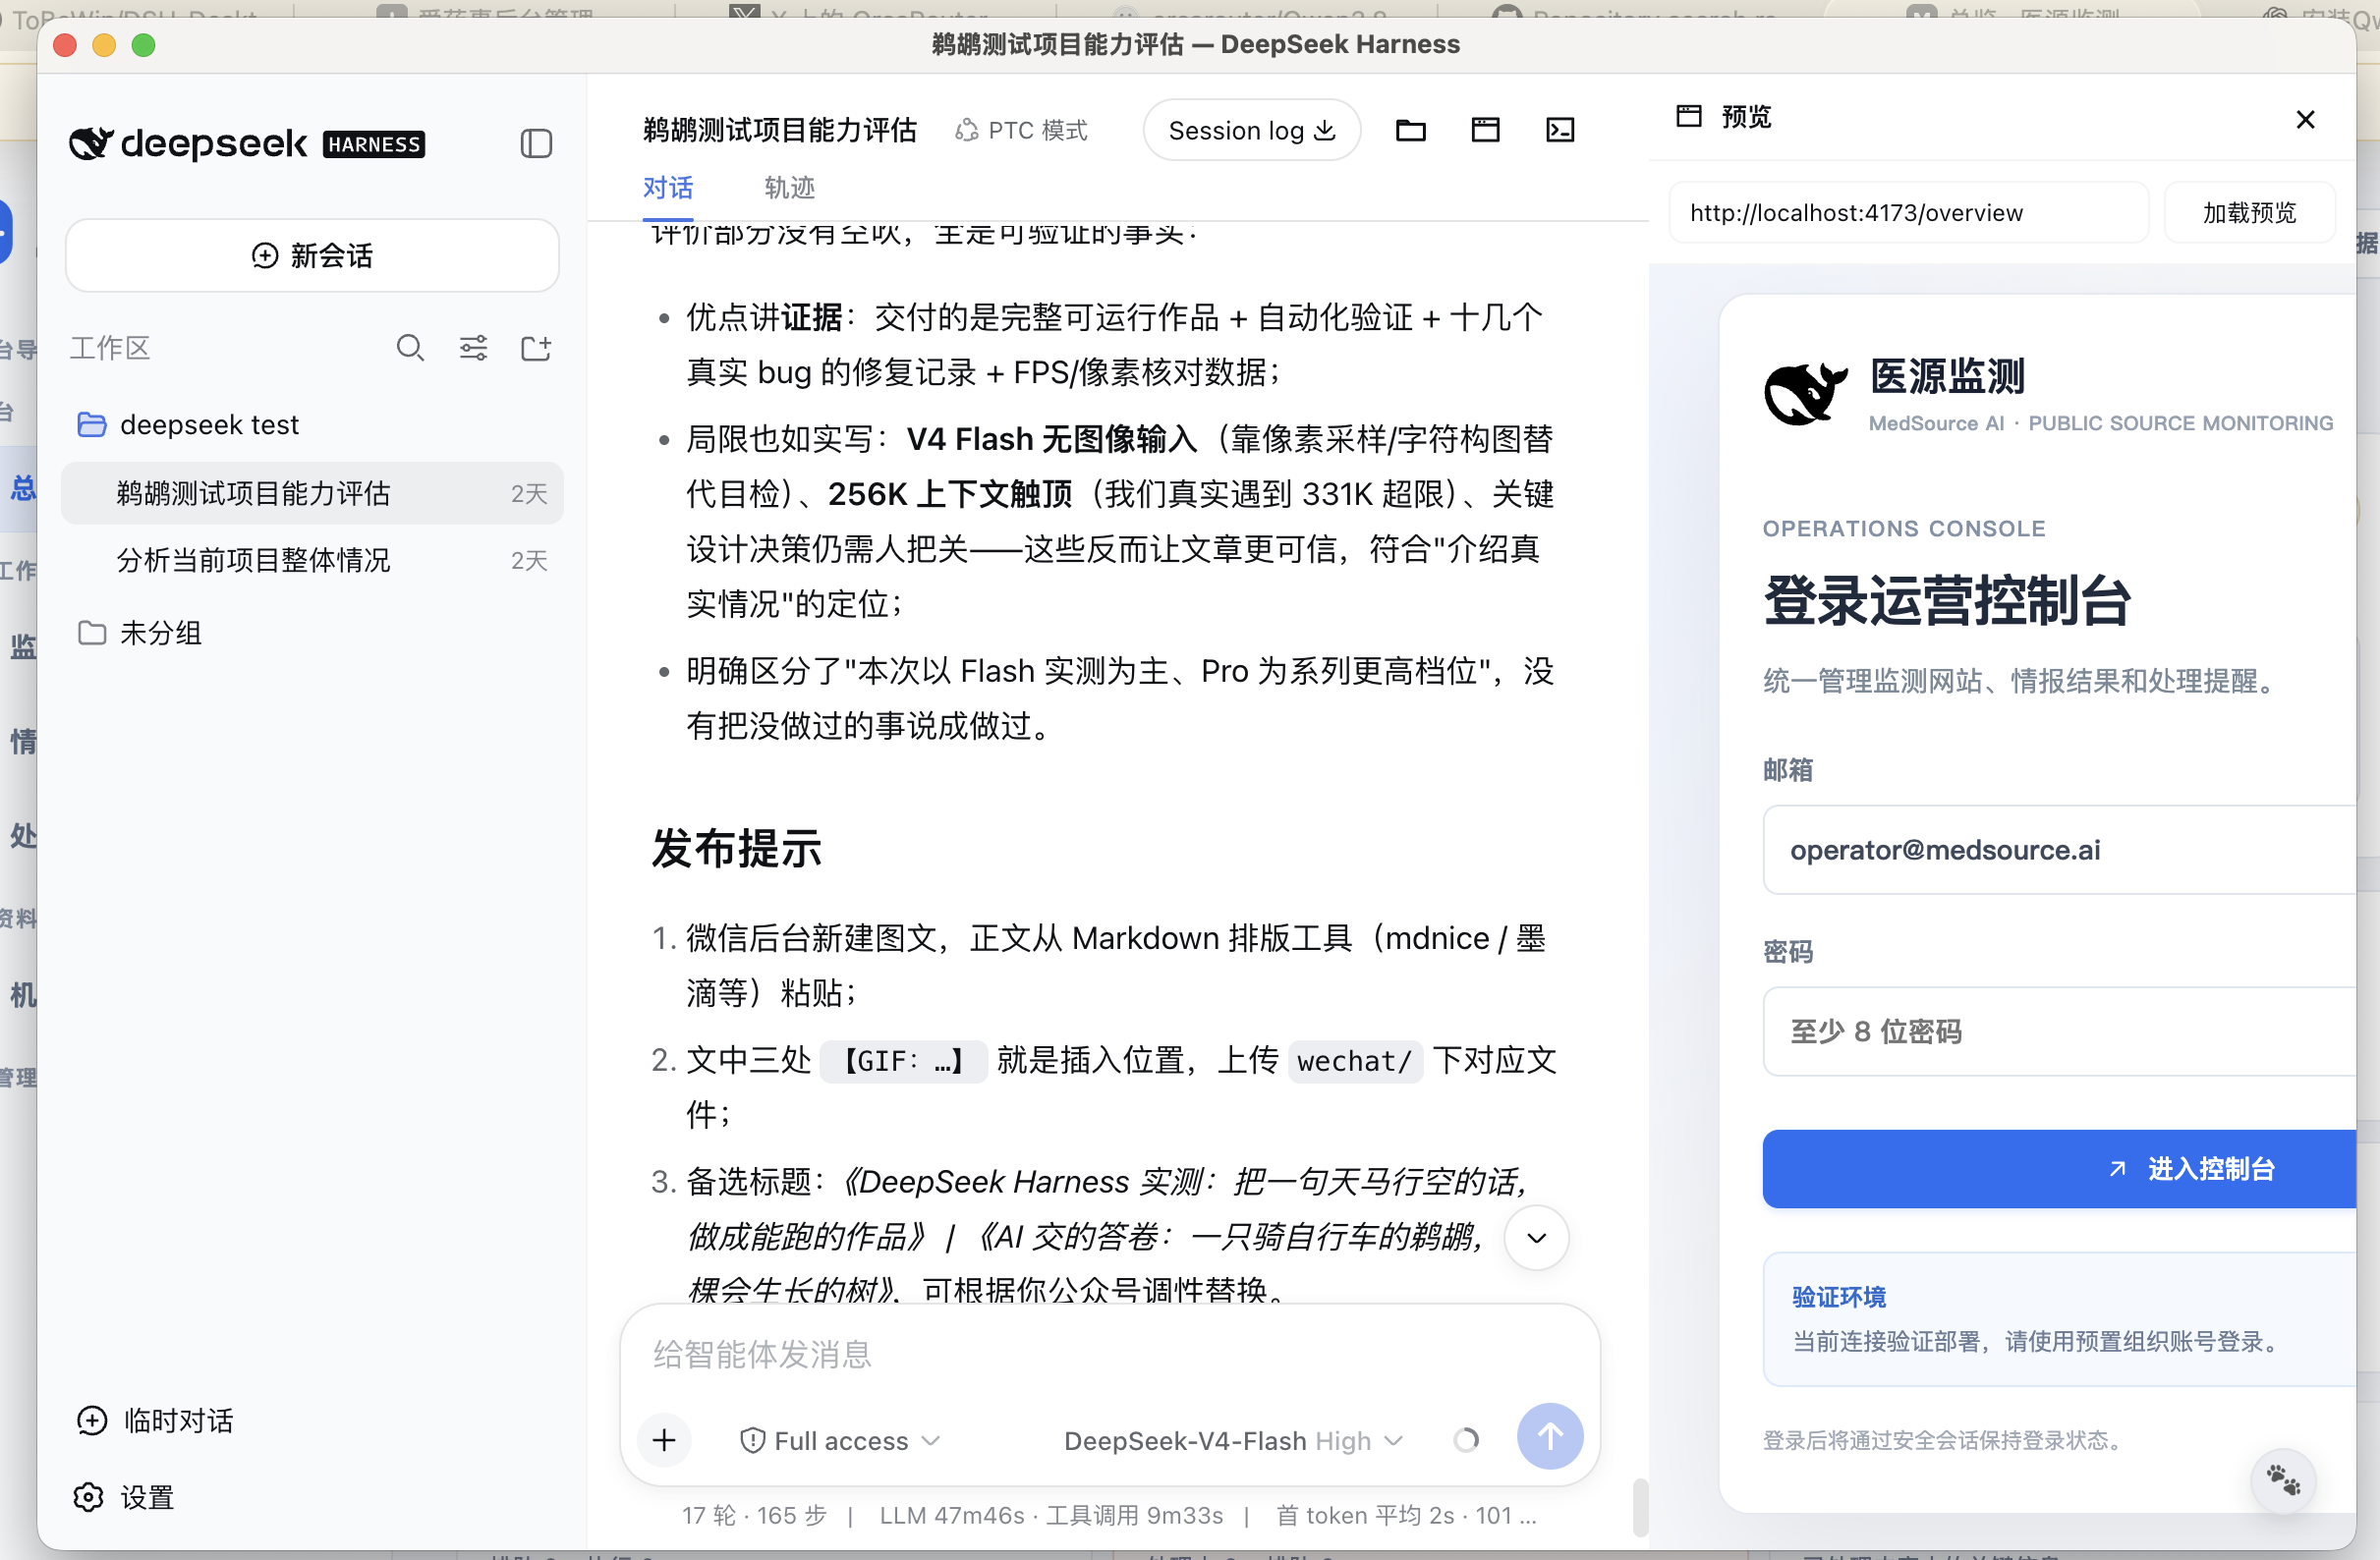
Task: Close the 预览 panel
Action: pyautogui.click(x=2305, y=120)
